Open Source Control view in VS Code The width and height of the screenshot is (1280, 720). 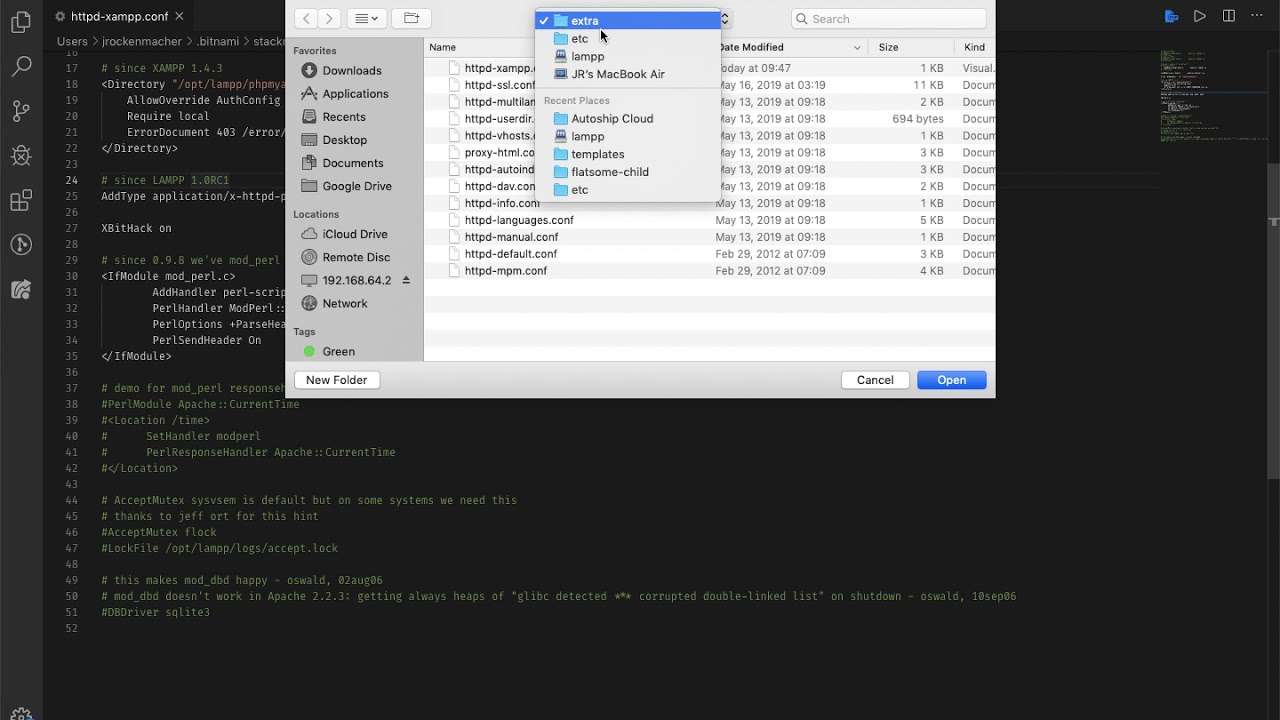[21, 111]
